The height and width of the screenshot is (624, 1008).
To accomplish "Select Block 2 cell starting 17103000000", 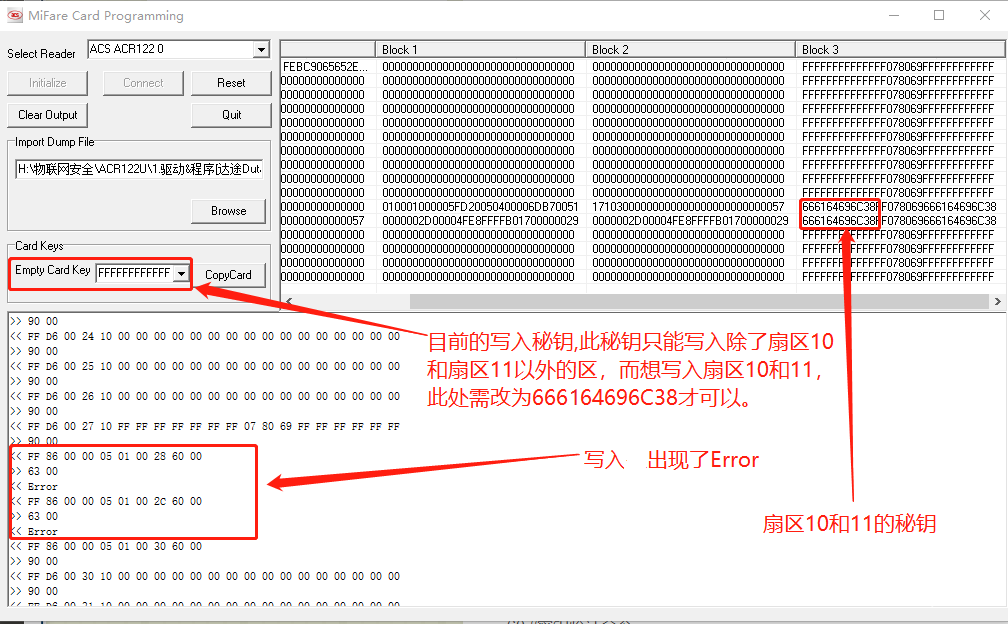I will pos(688,207).
